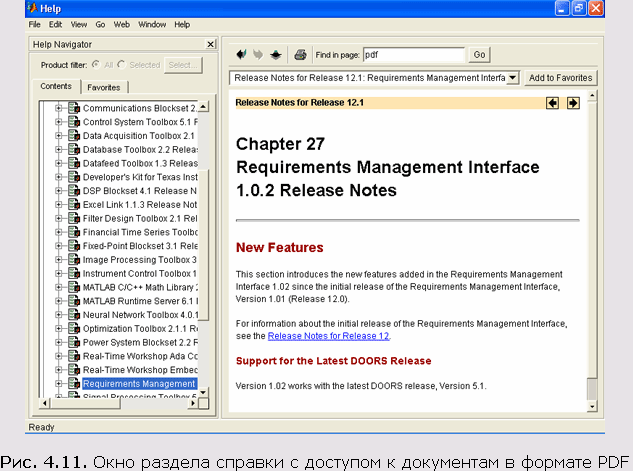The height and width of the screenshot is (471, 633).
Task: Click the Print page icon
Action: pos(300,54)
